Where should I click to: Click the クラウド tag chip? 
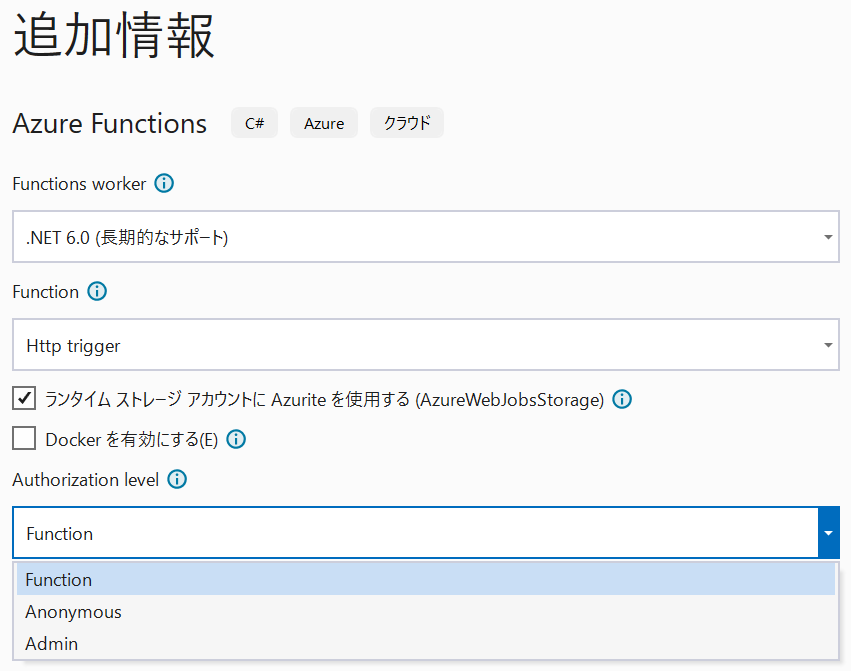(x=406, y=123)
